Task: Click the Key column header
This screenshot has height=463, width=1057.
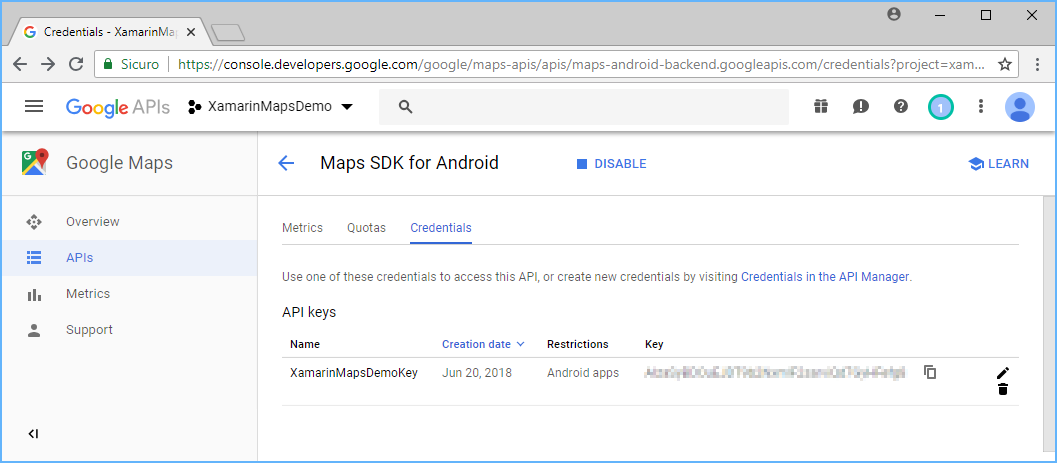Action: point(654,344)
